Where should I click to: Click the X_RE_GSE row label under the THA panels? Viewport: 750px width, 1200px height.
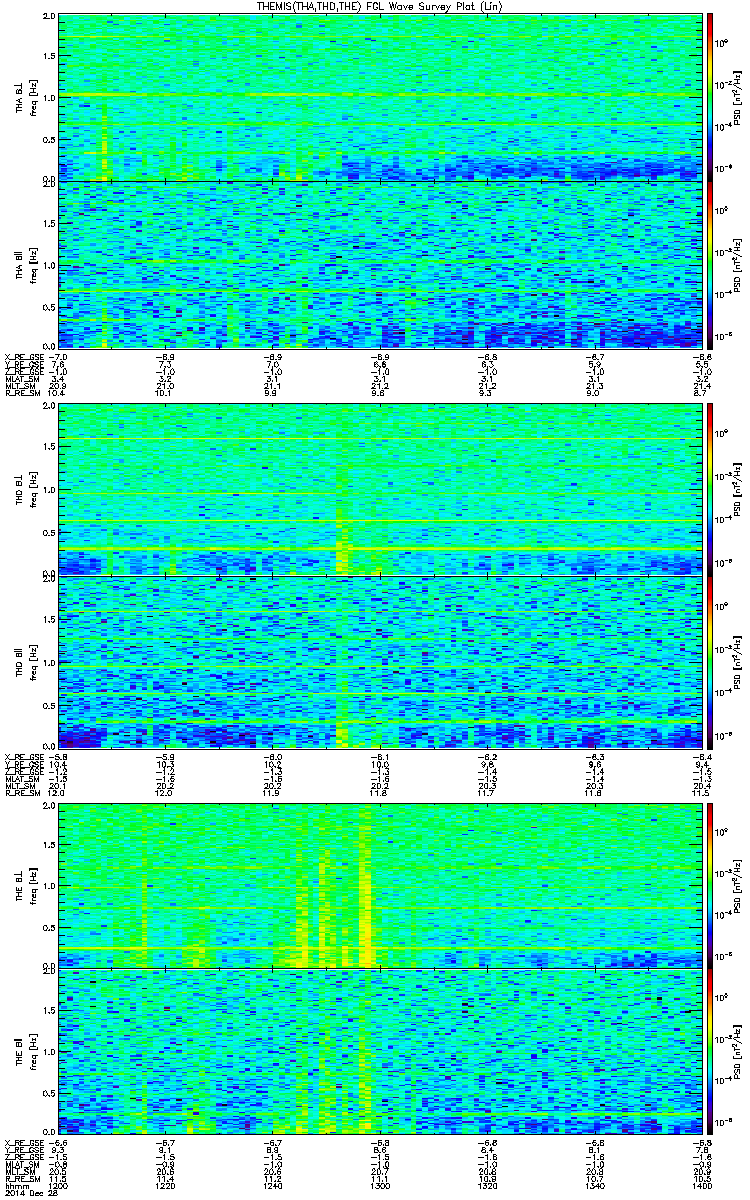pyautogui.click(x=26, y=357)
